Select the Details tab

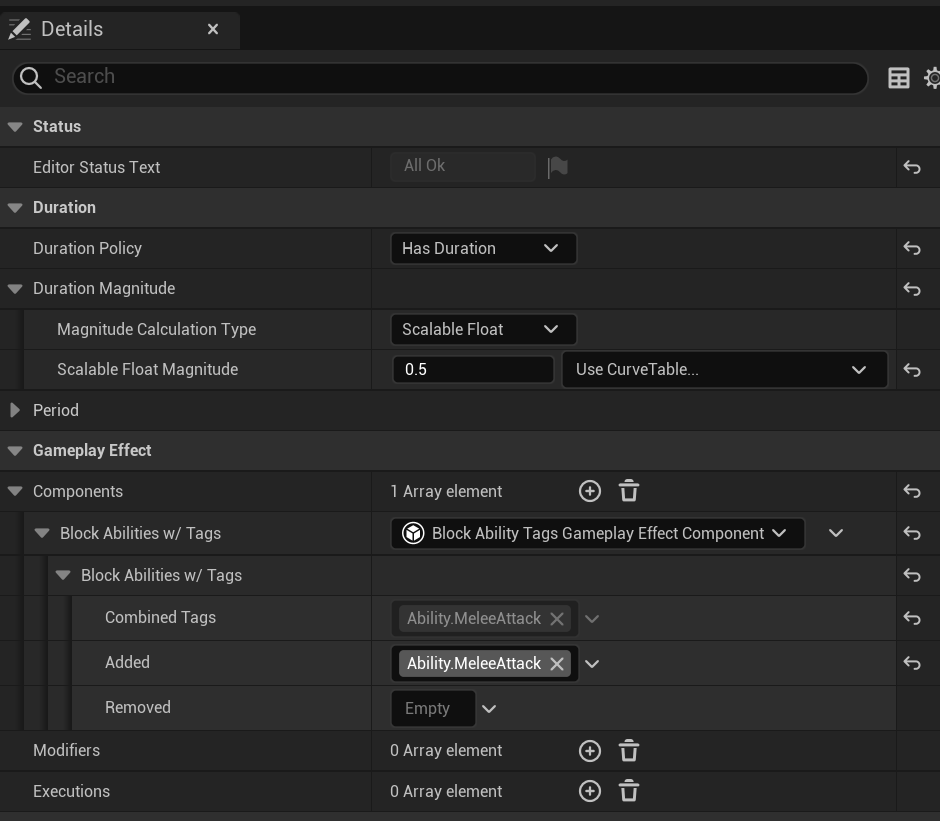point(72,29)
